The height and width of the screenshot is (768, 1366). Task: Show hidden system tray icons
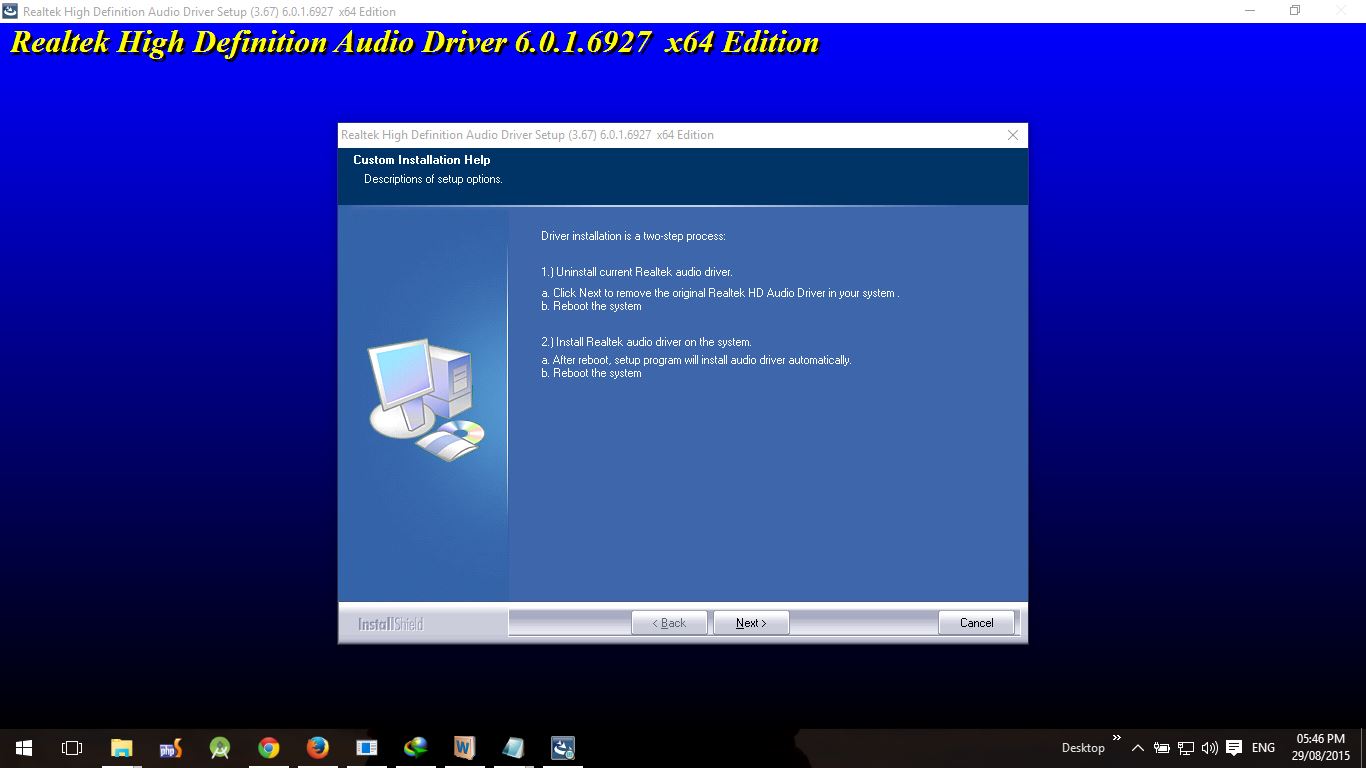[x=1137, y=748]
